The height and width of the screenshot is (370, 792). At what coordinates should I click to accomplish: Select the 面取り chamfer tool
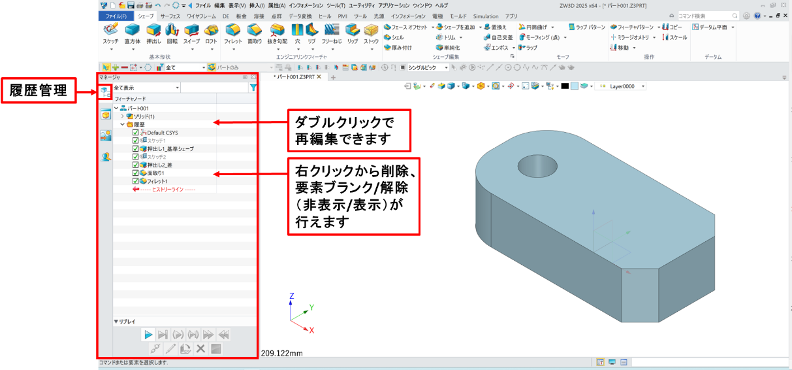pos(254,34)
